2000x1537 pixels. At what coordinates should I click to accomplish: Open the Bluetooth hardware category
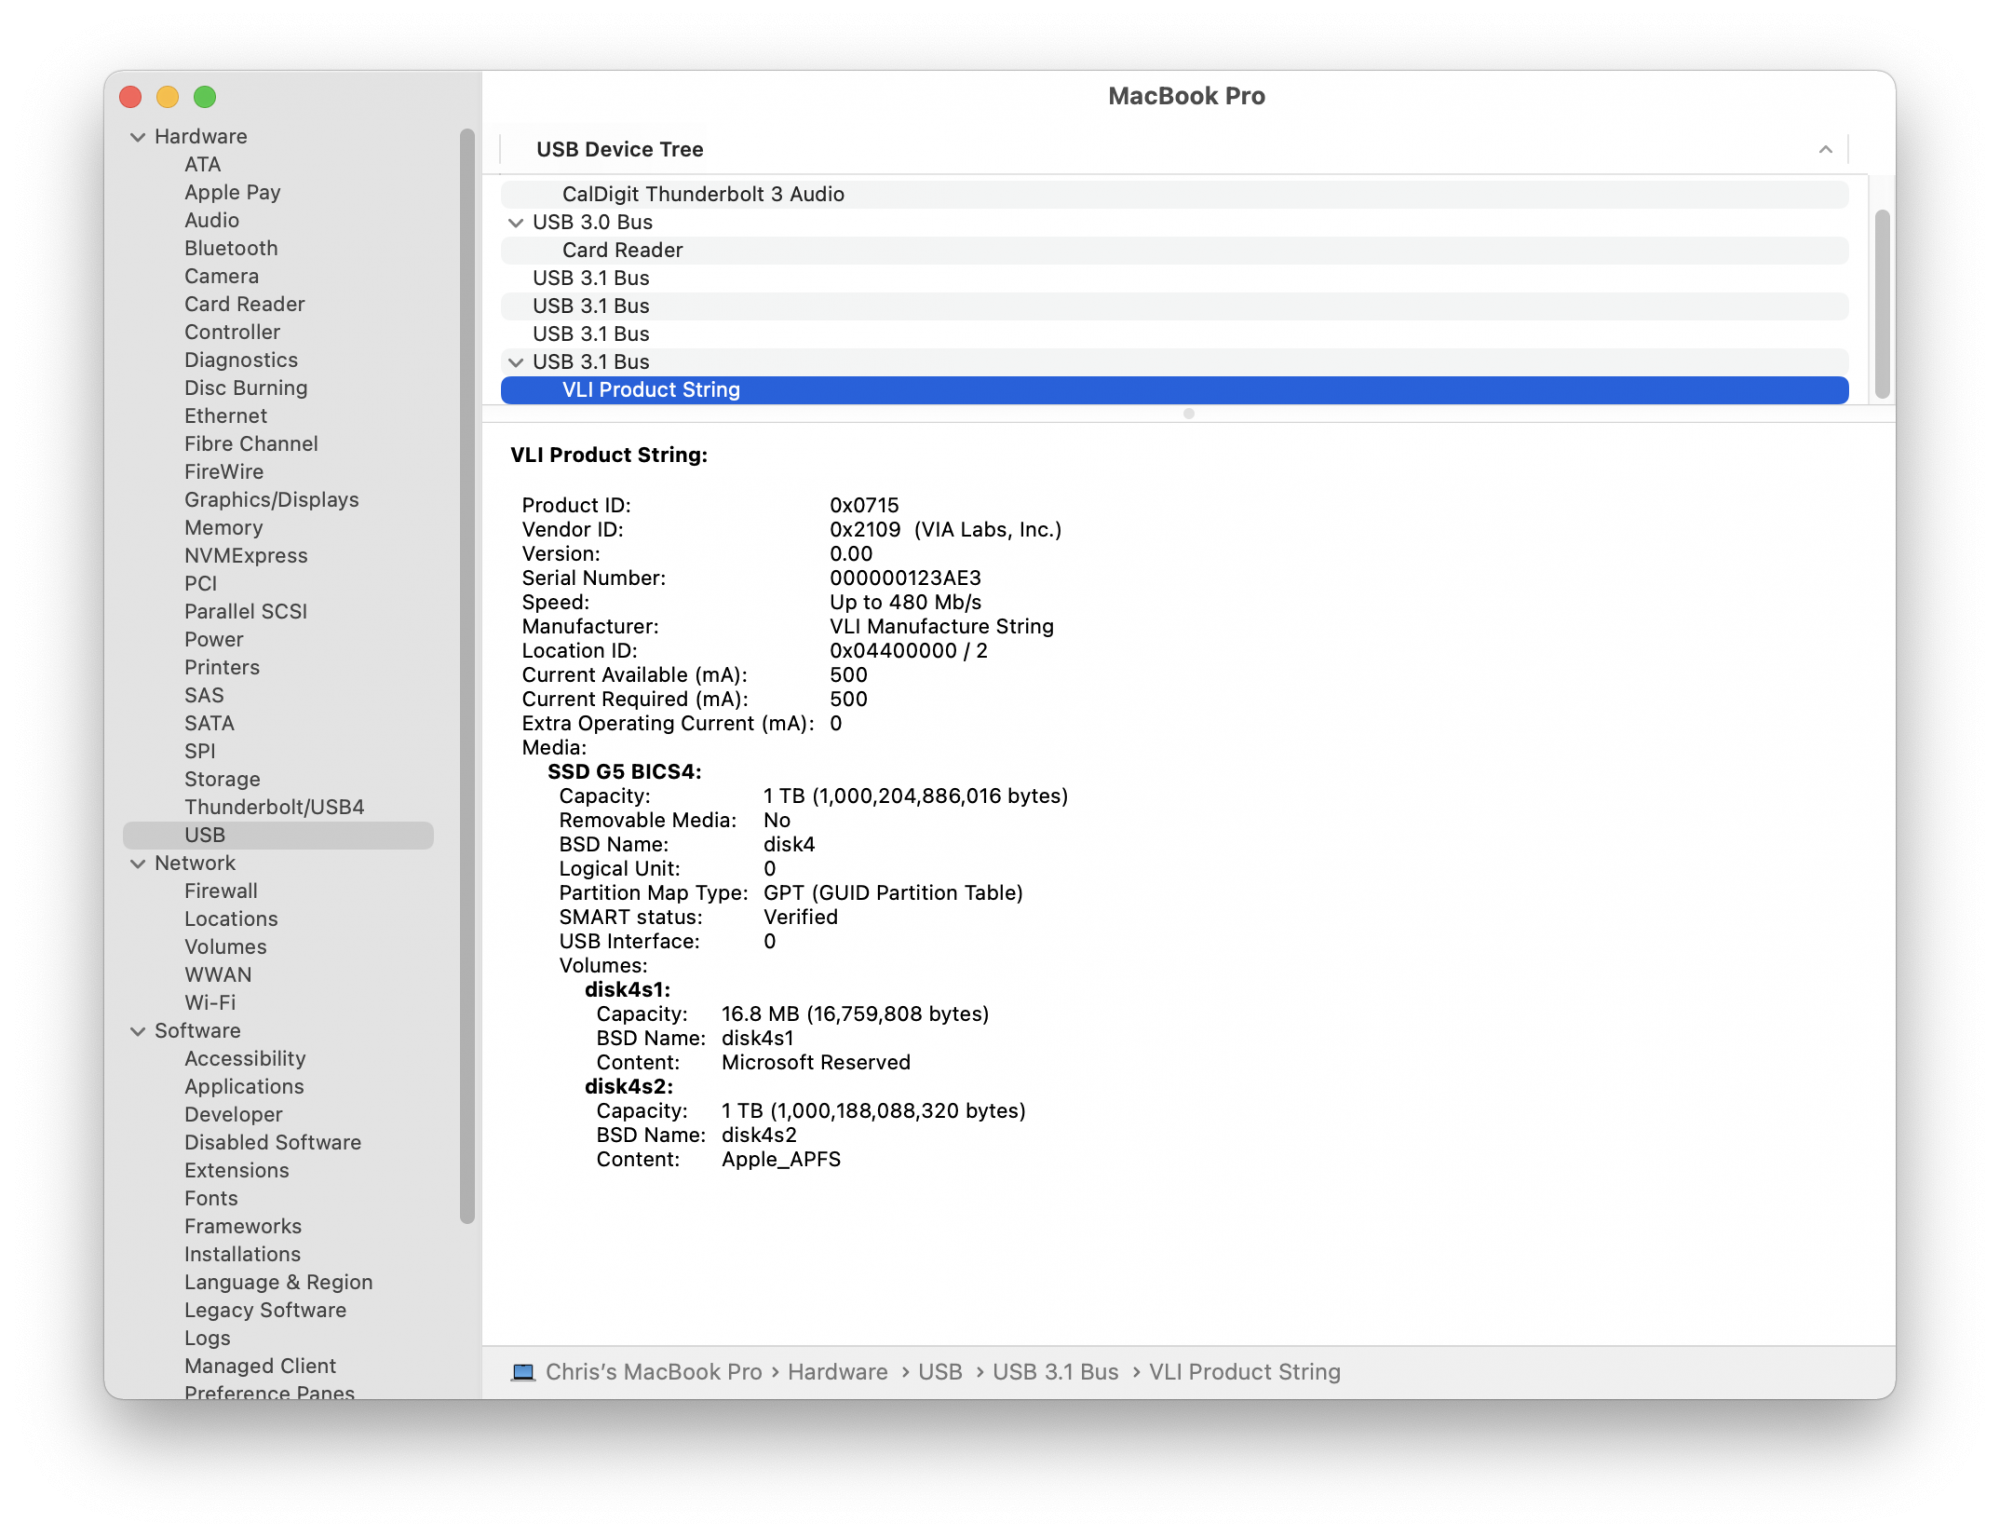pos(231,248)
